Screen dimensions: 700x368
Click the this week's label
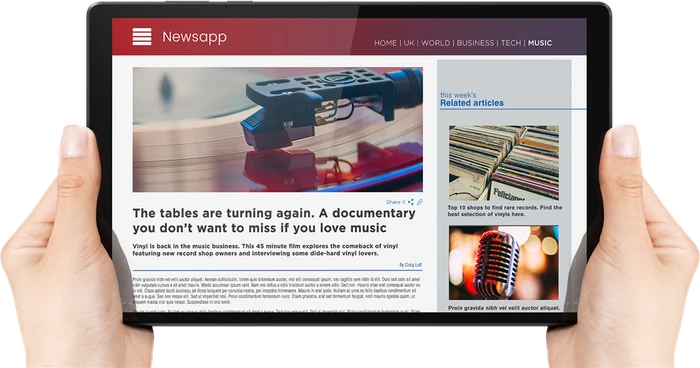coord(458,95)
